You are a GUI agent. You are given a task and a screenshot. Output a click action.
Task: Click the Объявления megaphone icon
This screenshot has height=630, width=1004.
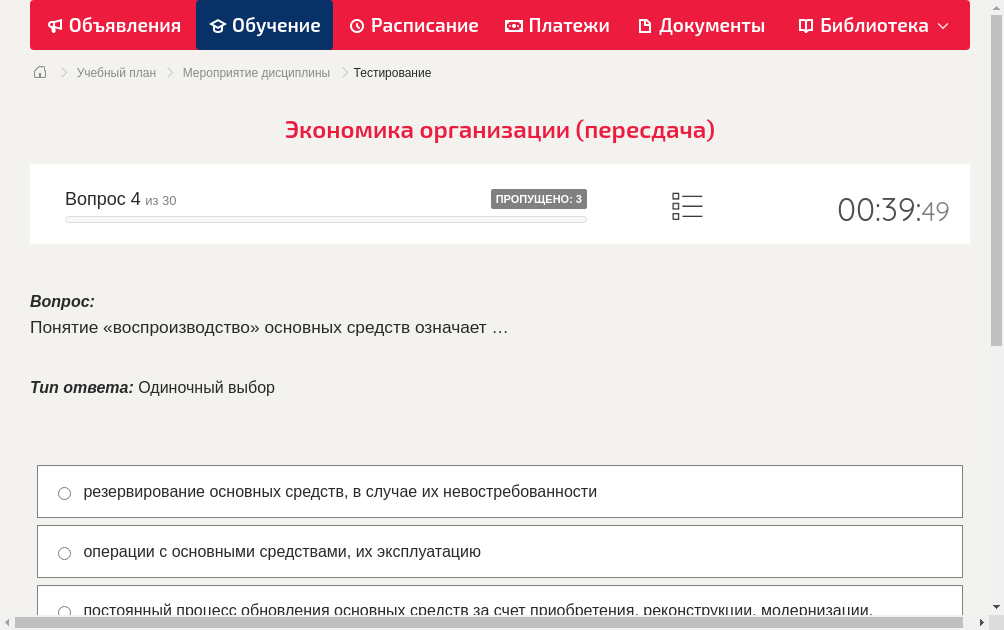[x=53, y=25]
